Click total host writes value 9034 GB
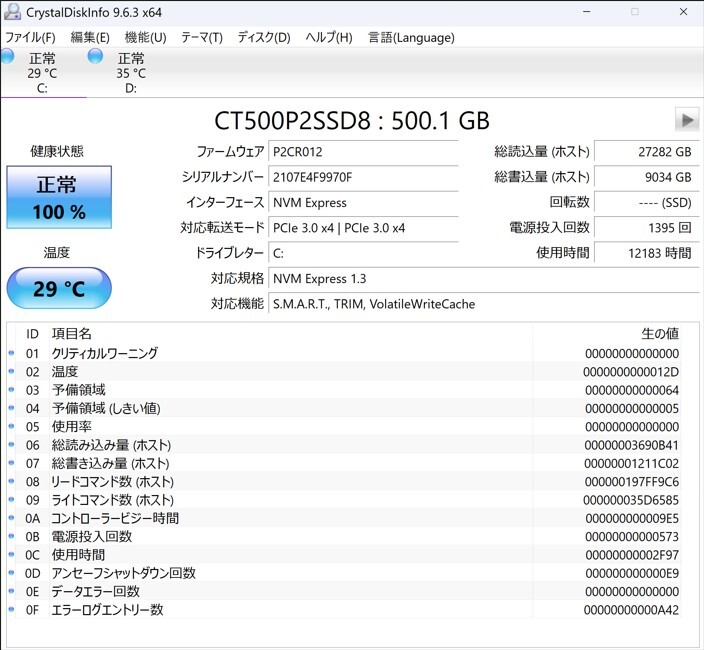 [x=647, y=177]
